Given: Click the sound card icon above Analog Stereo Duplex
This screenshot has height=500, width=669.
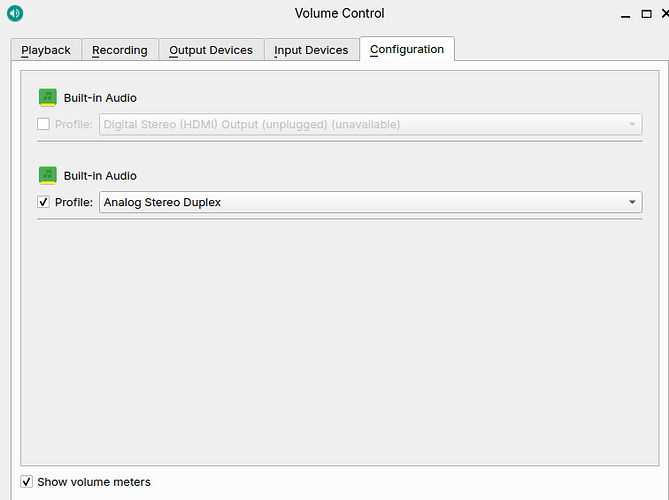Looking at the screenshot, I should 48,175.
